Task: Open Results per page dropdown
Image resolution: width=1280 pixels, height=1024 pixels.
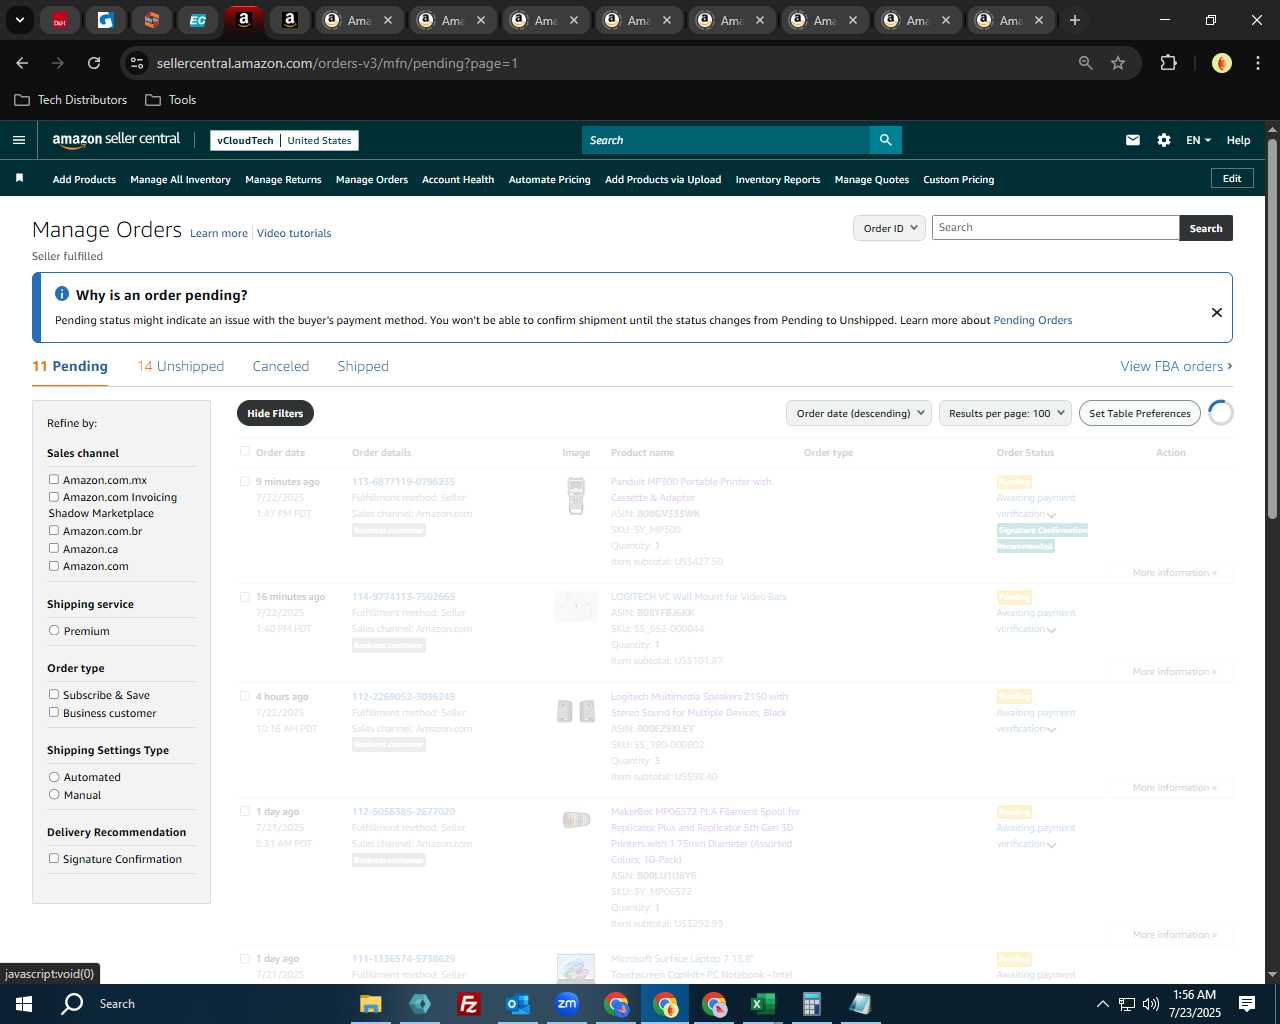Action: click(x=1005, y=413)
